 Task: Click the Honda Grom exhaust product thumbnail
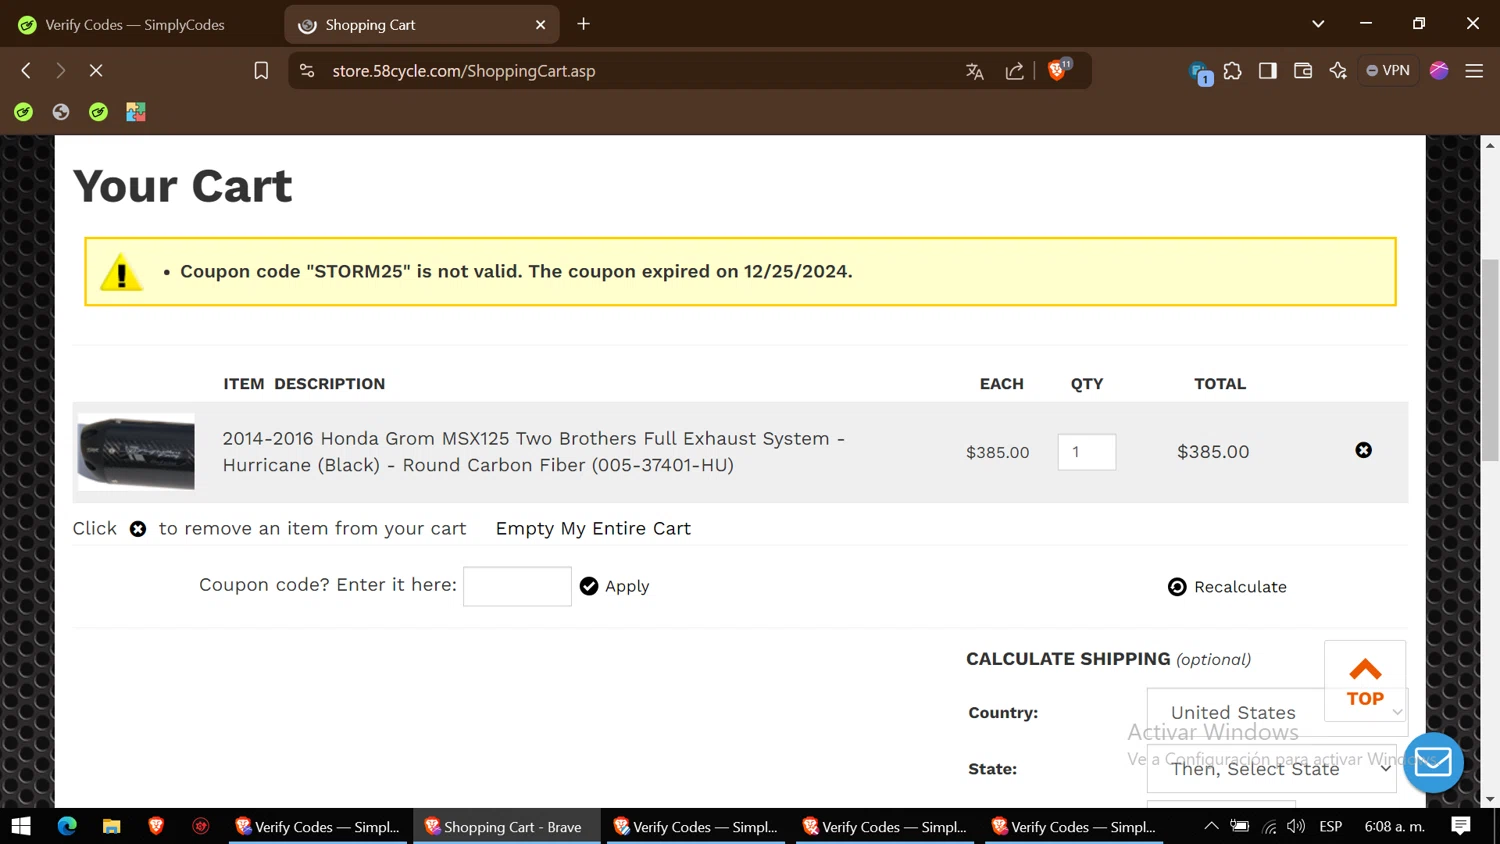coord(136,452)
